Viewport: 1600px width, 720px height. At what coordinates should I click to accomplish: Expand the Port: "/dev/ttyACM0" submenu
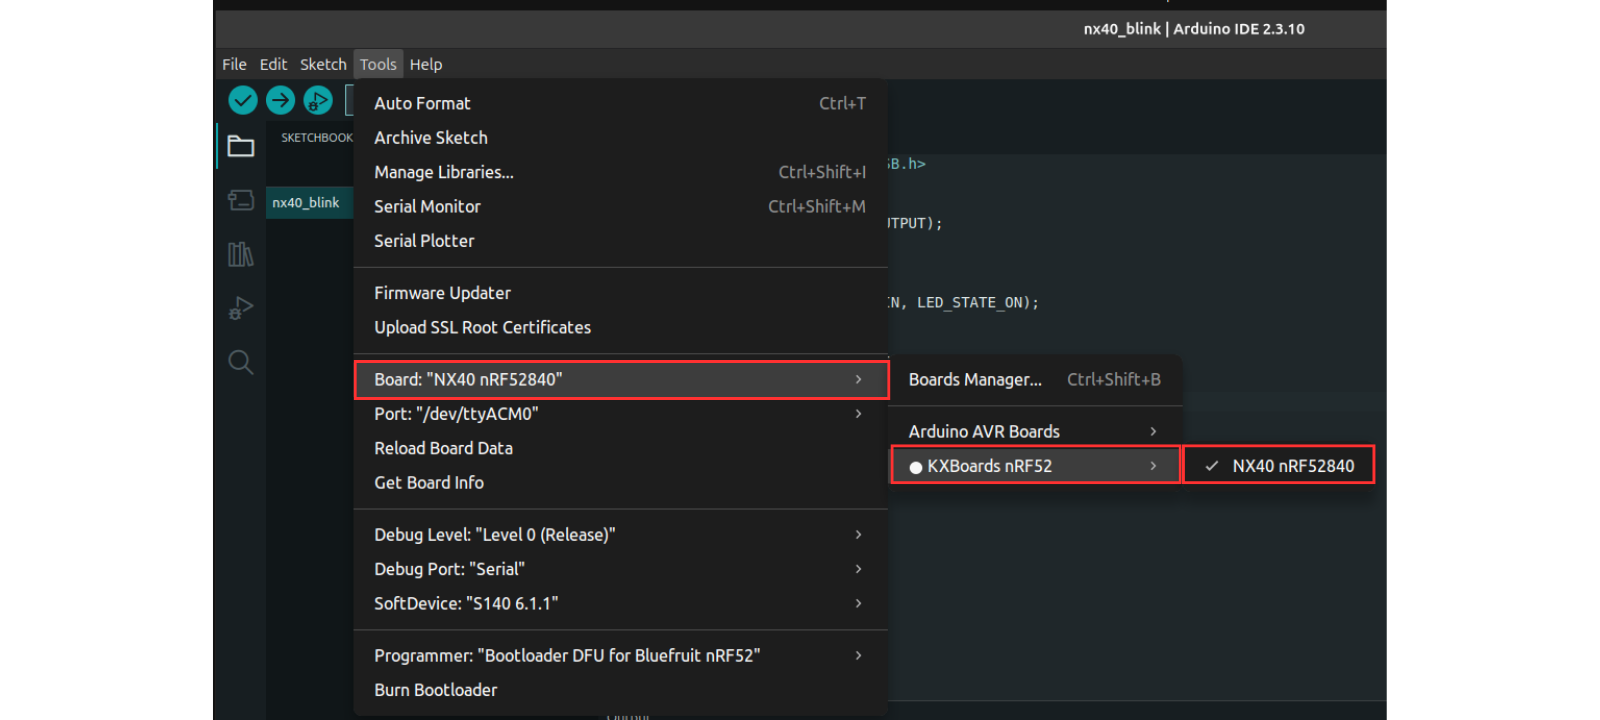(x=621, y=414)
